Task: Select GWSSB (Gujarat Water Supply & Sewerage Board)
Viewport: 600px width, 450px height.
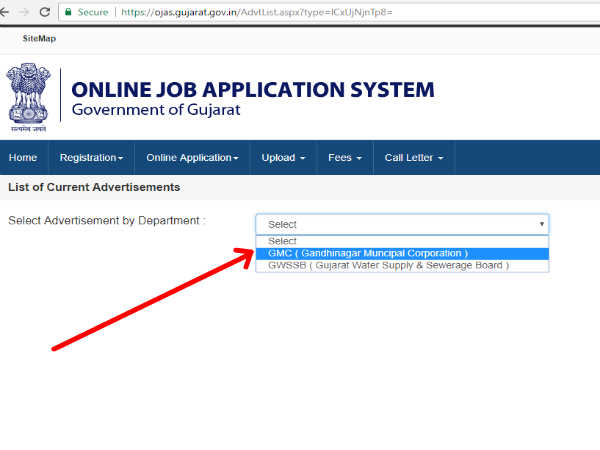Action: click(402, 265)
